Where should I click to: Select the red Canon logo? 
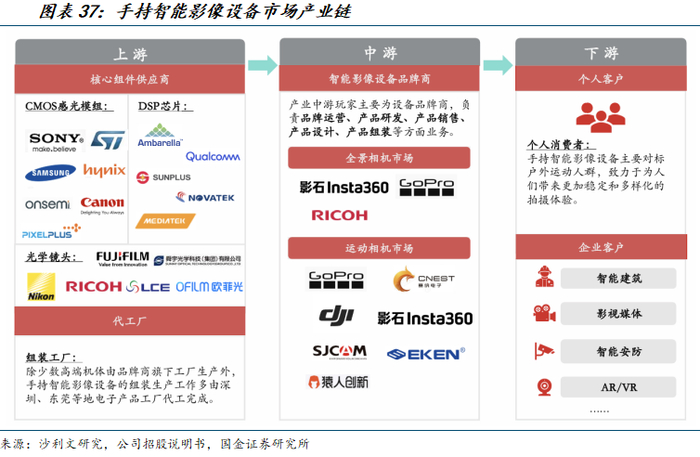click(102, 204)
